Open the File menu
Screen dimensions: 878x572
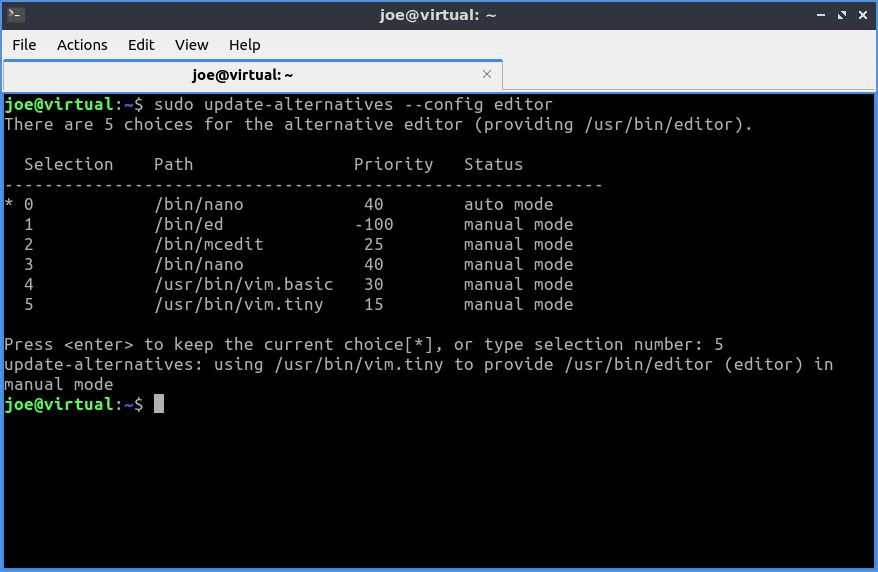pos(24,45)
